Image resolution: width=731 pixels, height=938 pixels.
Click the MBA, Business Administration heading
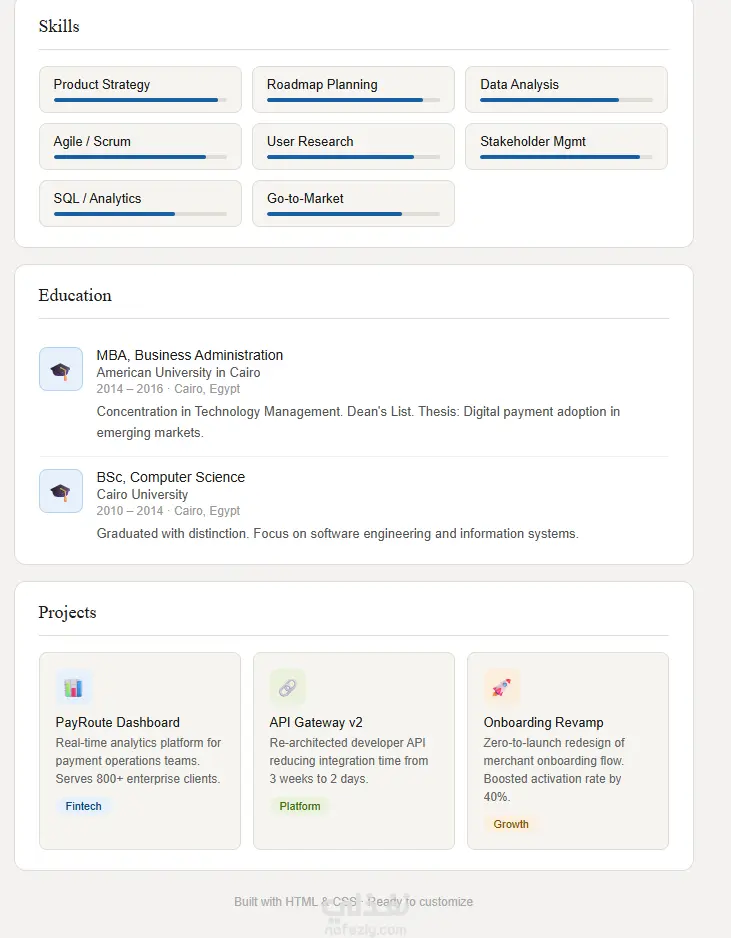pyautogui.click(x=190, y=355)
